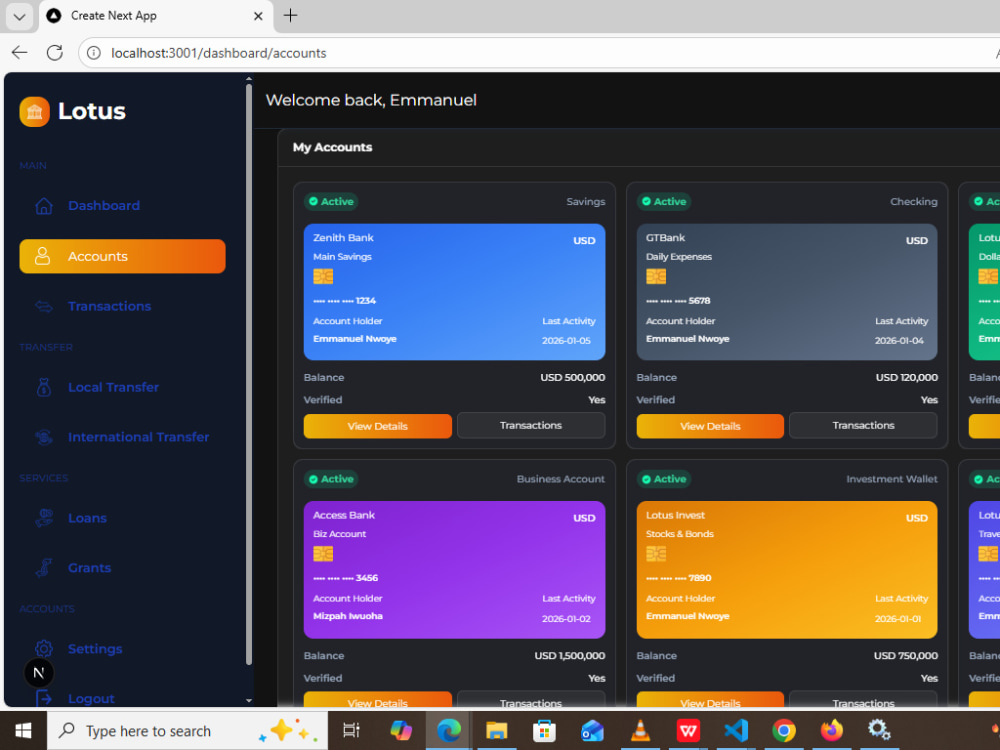Image resolution: width=1000 pixels, height=750 pixels.
Task: Click the Grants icon in sidebar
Action: tap(43, 568)
